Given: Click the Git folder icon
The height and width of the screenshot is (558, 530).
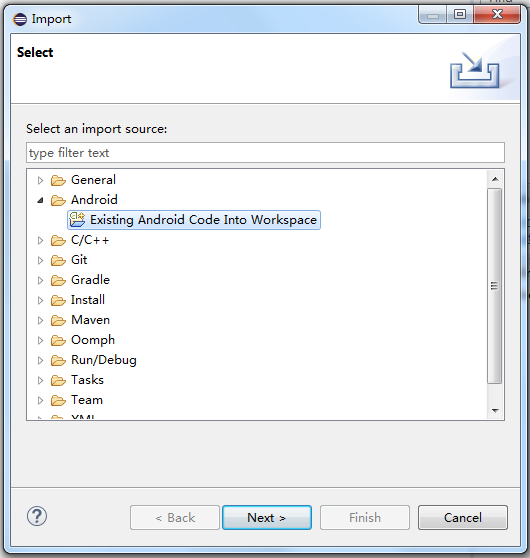Looking at the screenshot, I should (x=58, y=260).
